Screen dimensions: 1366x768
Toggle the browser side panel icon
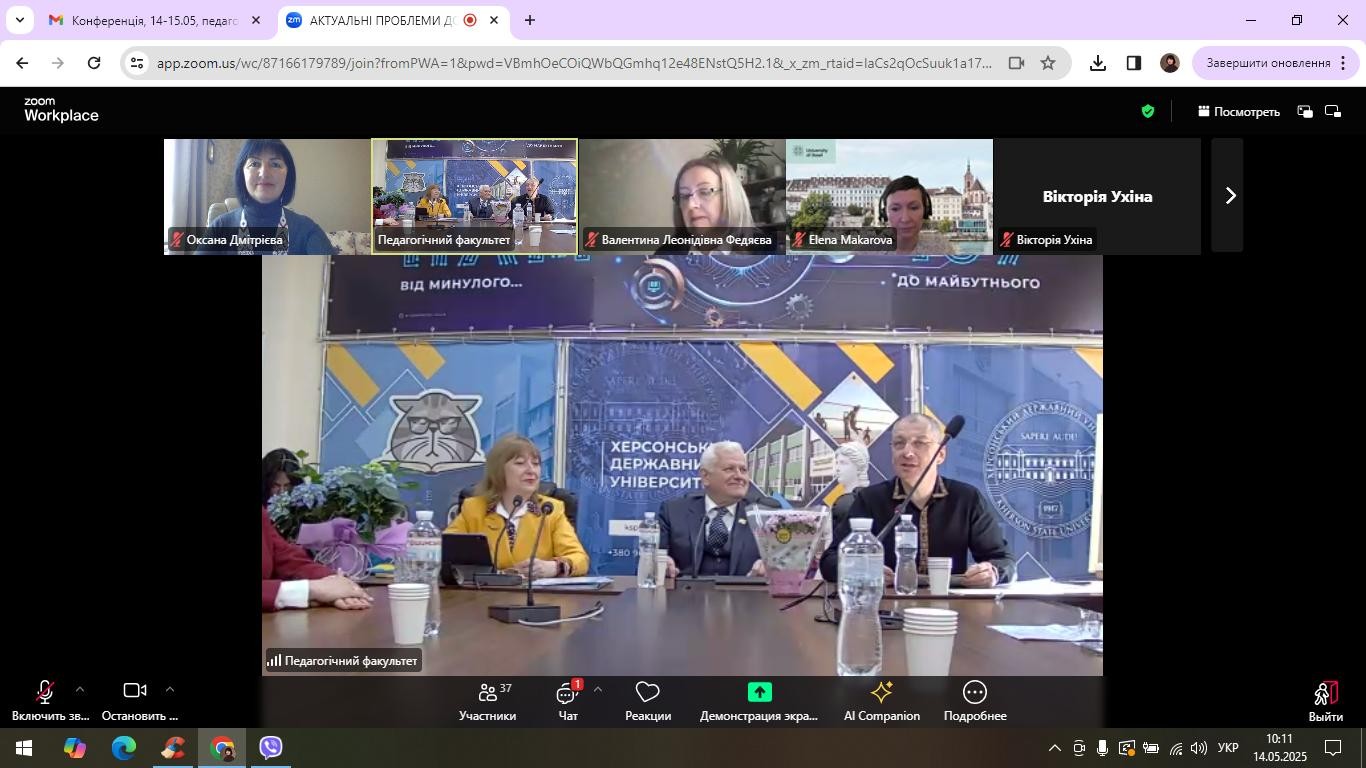[x=1133, y=63]
